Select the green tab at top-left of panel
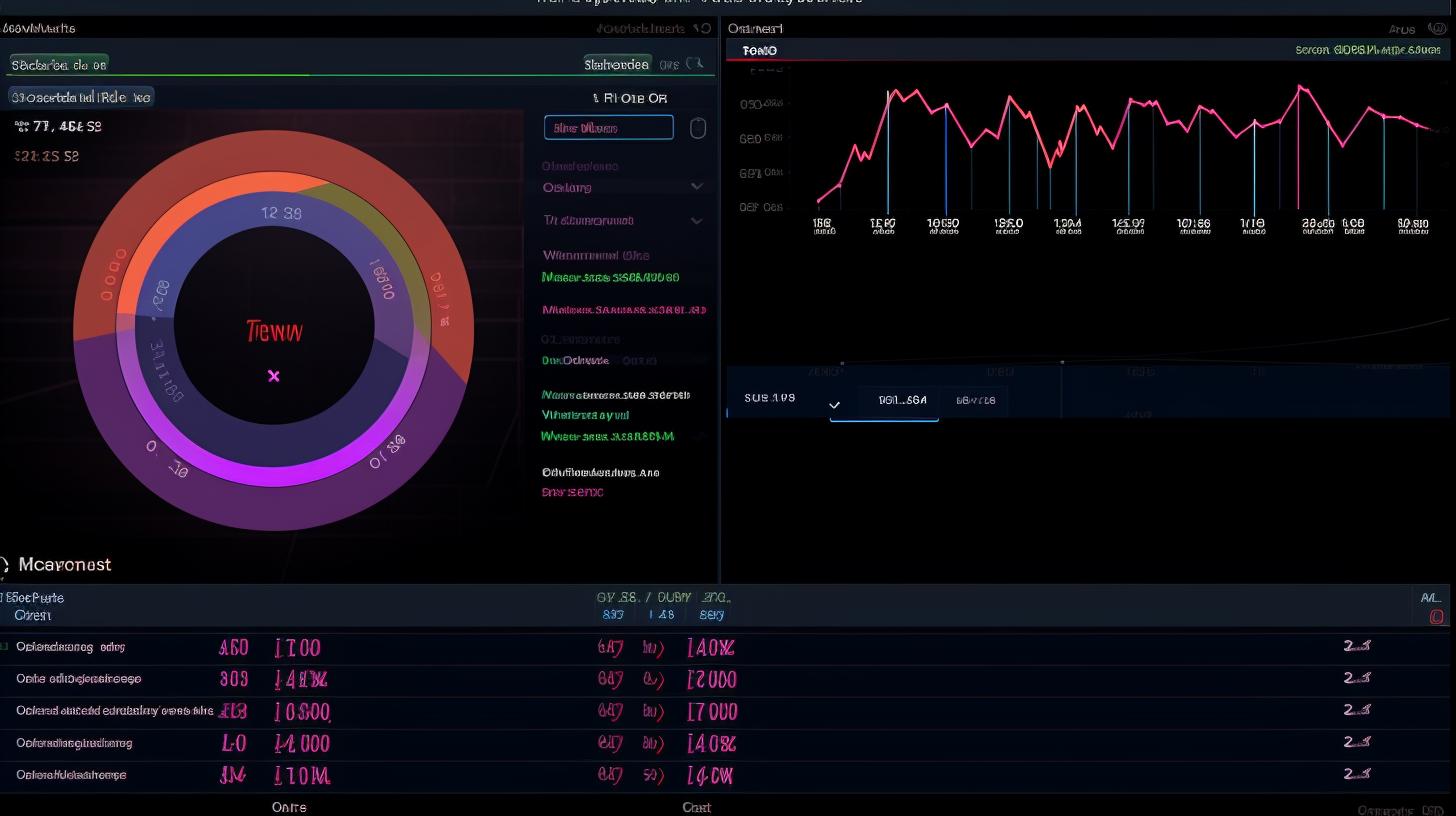Viewport: 1456px width, 816px height. 58,65
